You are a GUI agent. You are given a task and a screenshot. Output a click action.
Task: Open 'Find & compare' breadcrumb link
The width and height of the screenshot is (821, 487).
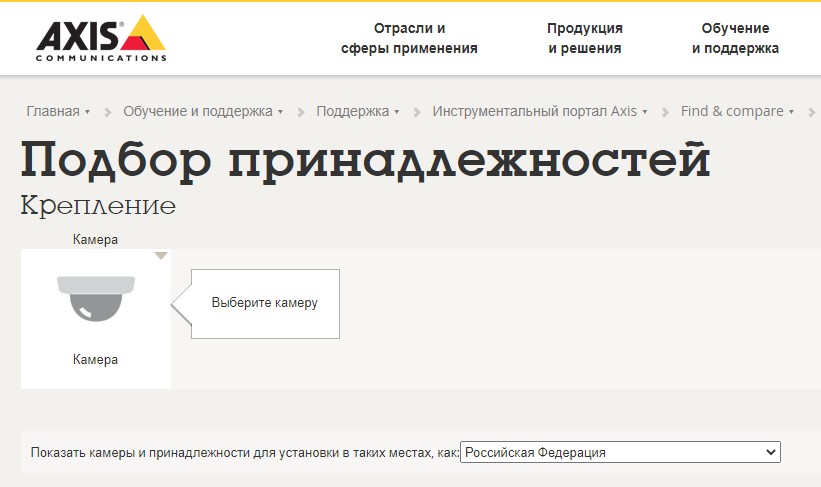(732, 112)
